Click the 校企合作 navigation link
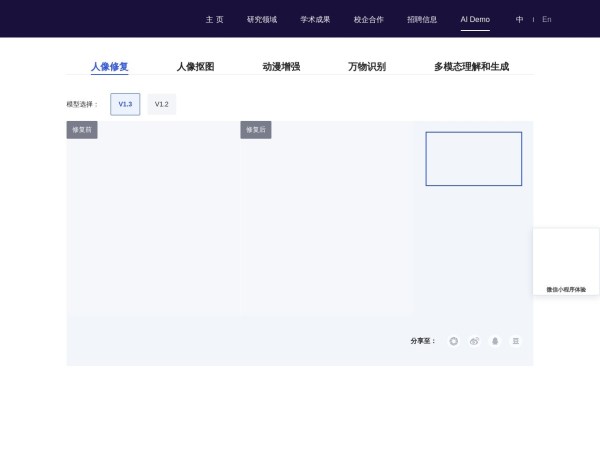Screen dimensions: 600x450 click(x=368, y=19)
